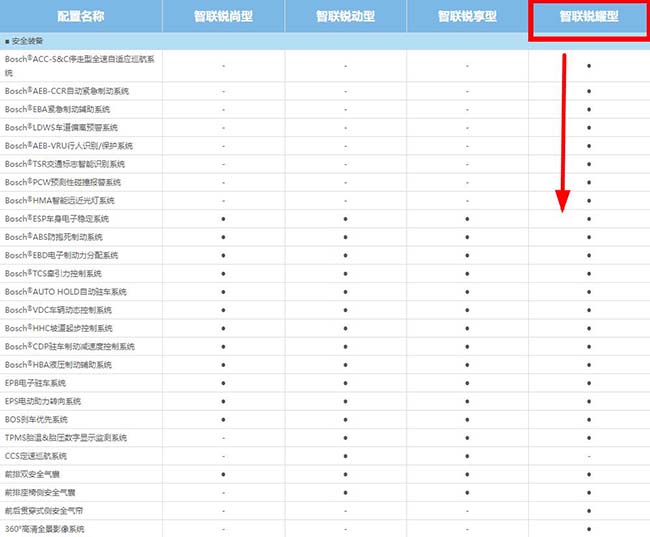Image resolution: width=650 pixels, height=537 pixels.
Task: Click the Bosch AEB-CCR自动紧急制动系统 label
Action: coord(67,91)
